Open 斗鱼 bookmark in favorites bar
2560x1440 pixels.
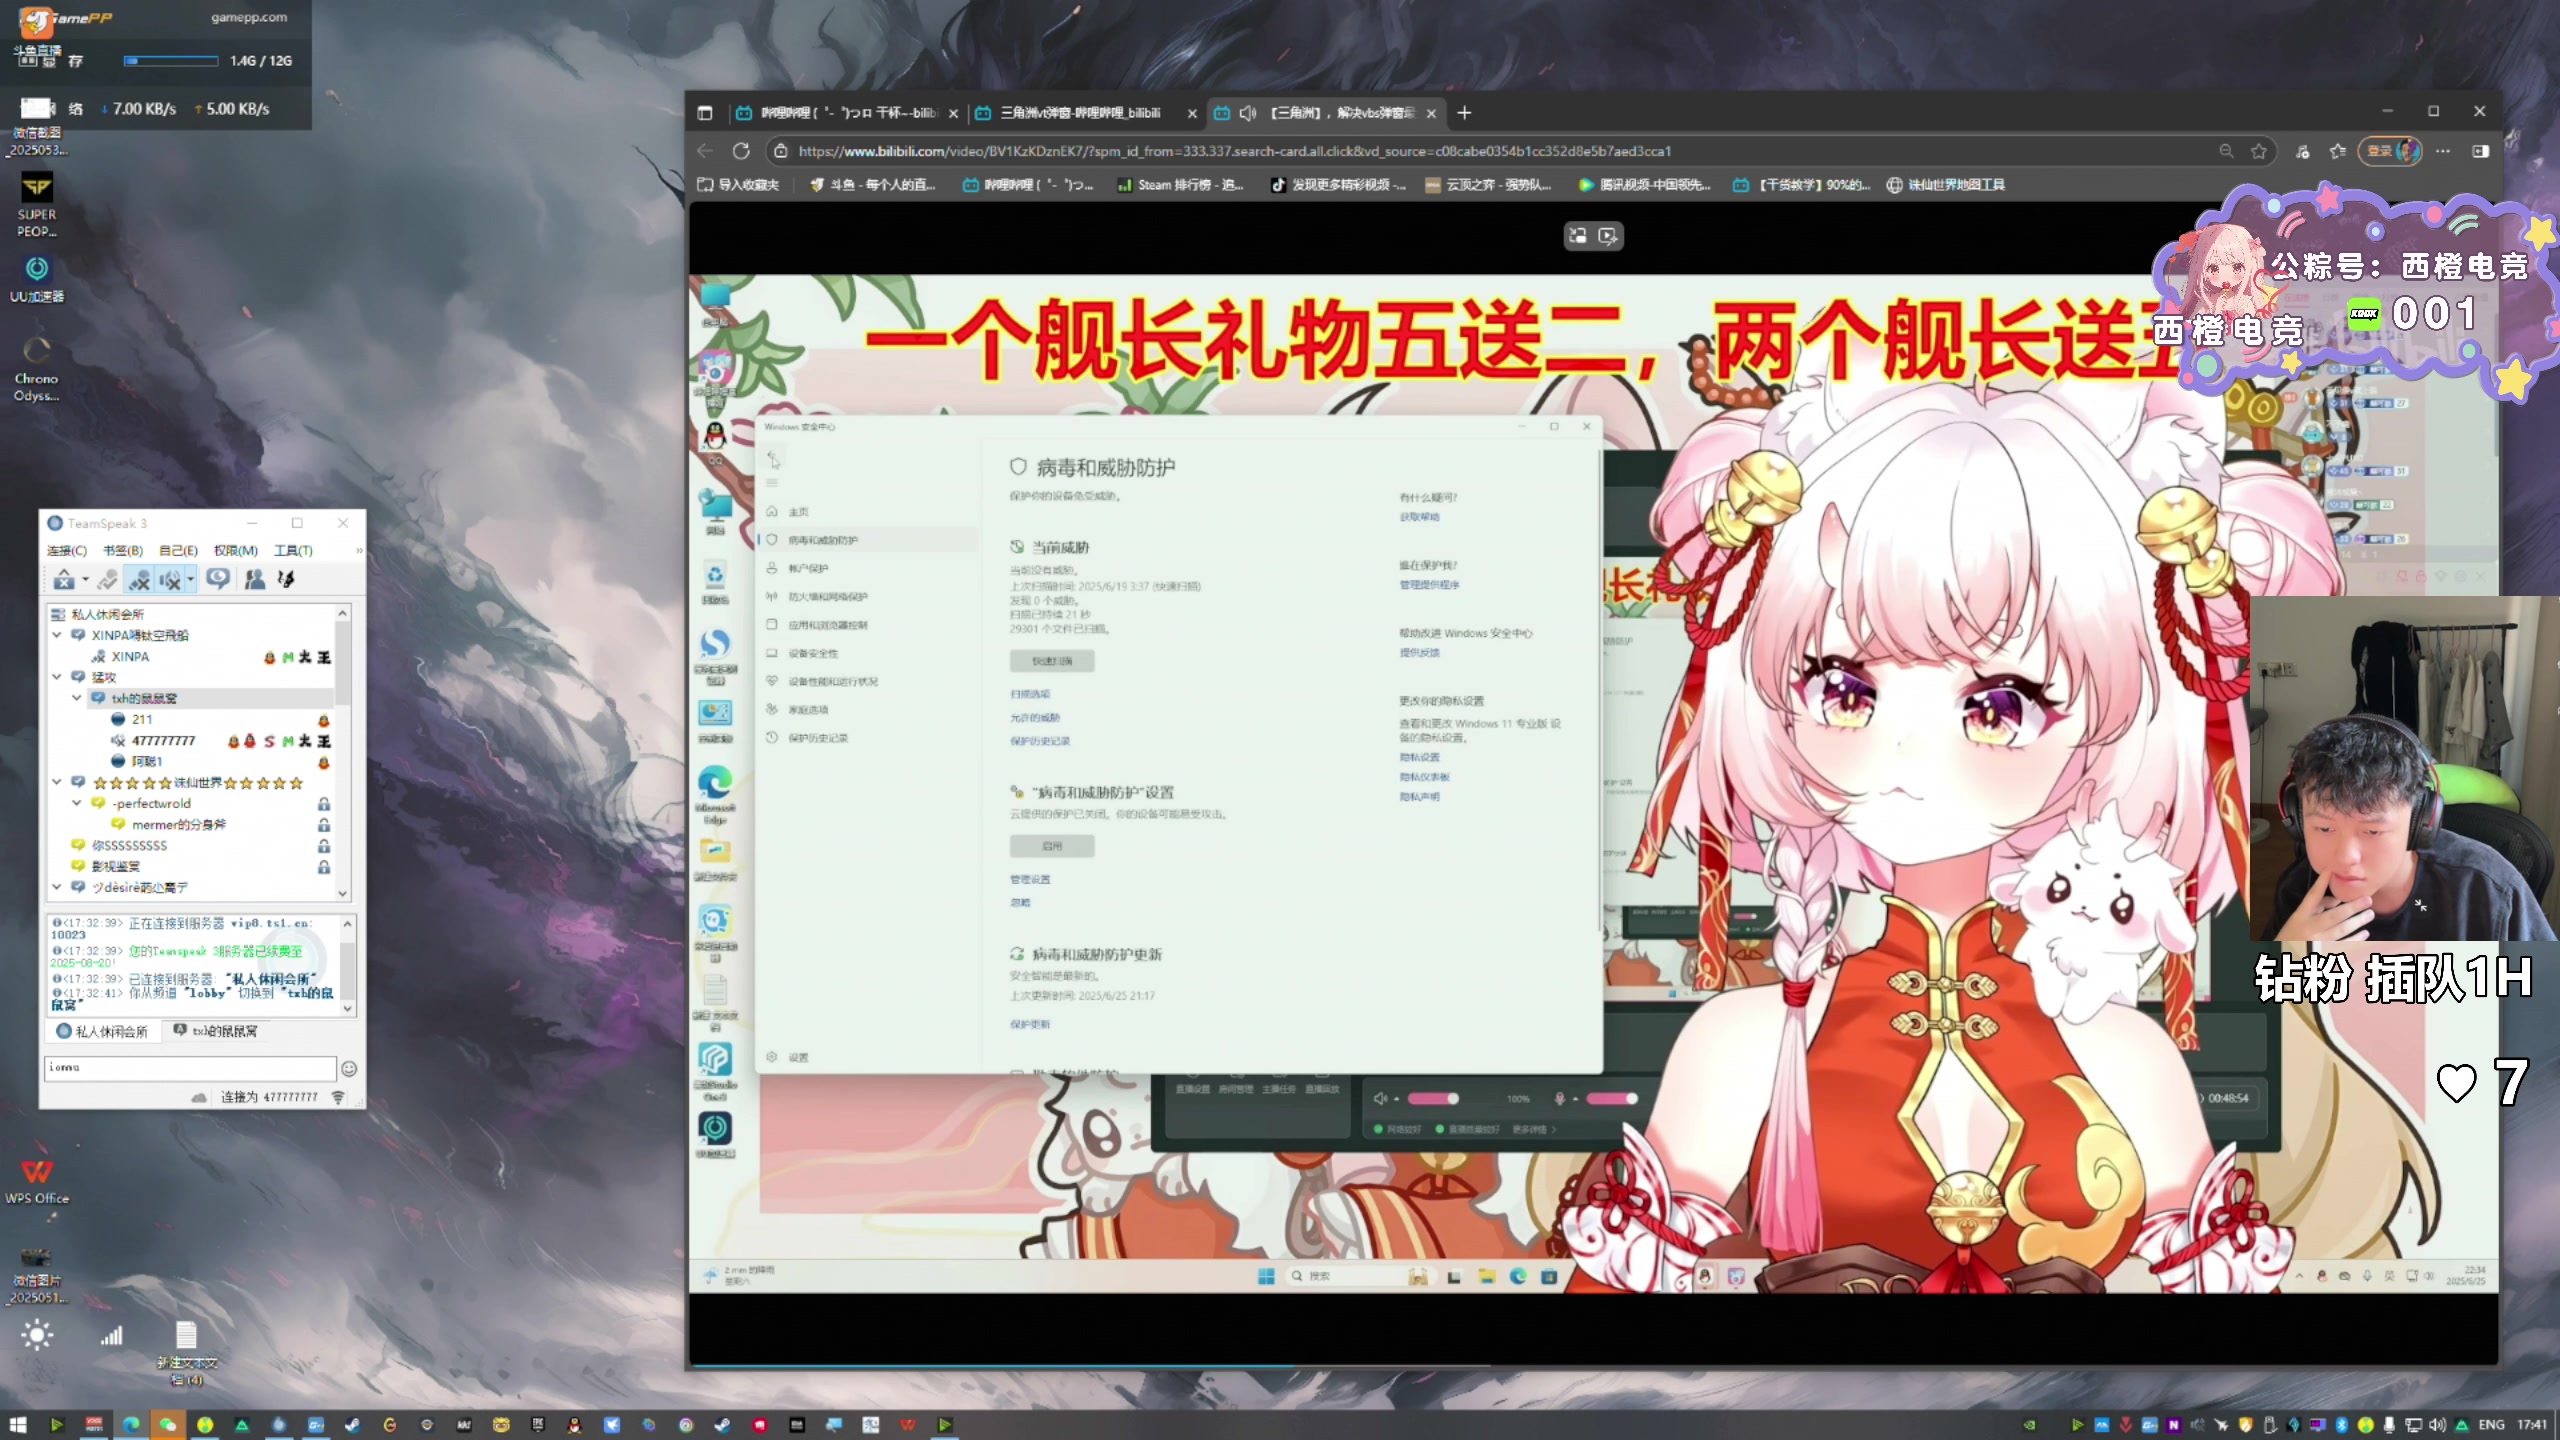[x=872, y=185]
